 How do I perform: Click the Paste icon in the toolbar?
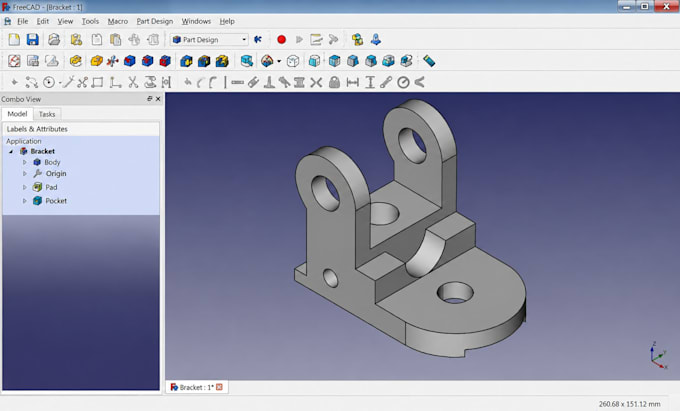pos(115,39)
